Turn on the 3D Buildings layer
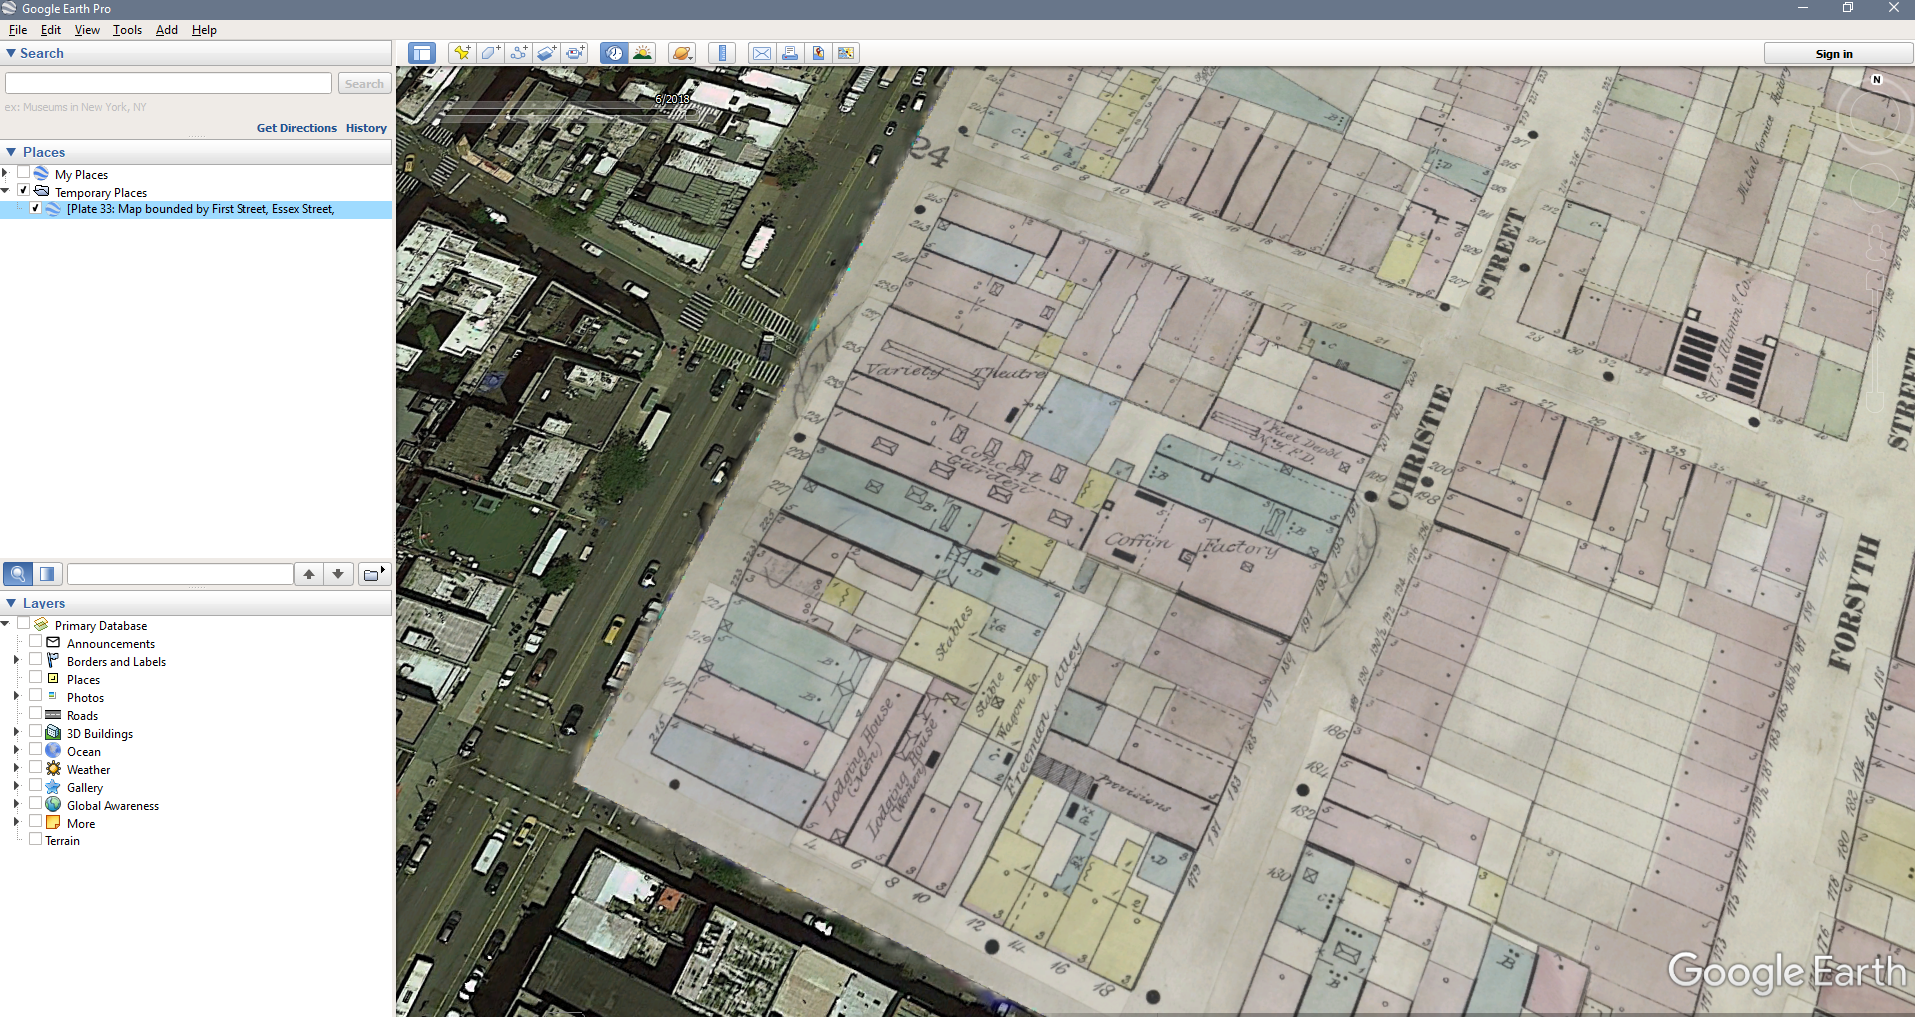Image resolution: width=1915 pixels, height=1017 pixels. (36, 732)
